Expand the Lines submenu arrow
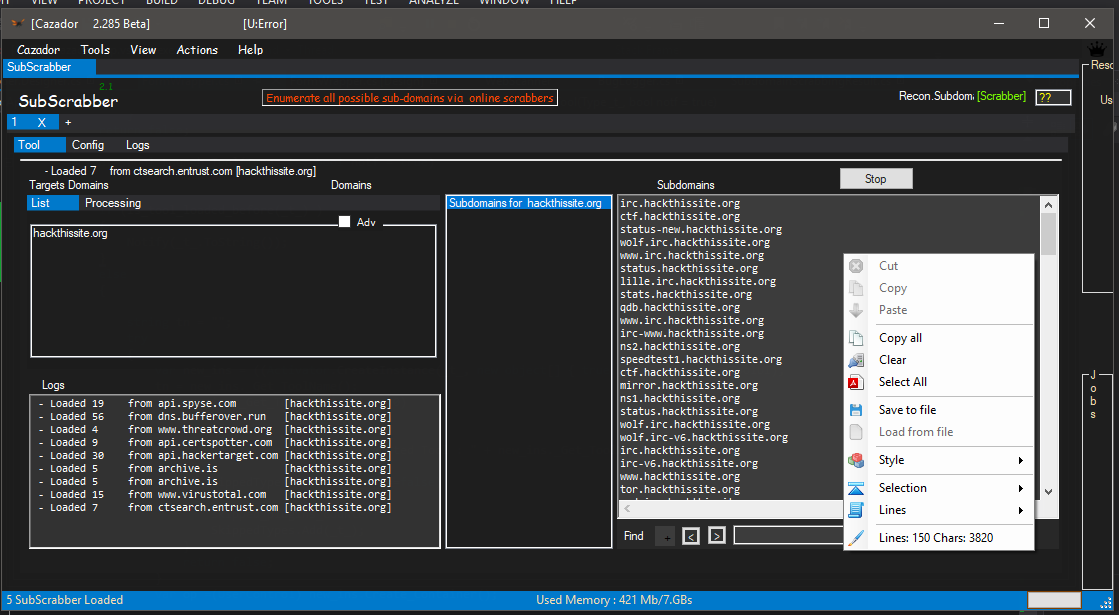The height and width of the screenshot is (615, 1119). click(x=1021, y=510)
